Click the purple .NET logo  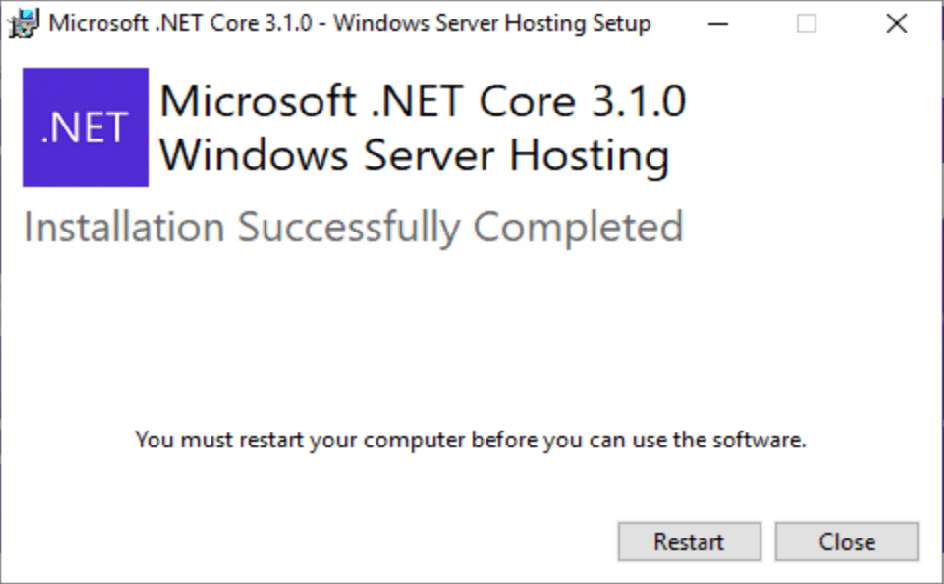point(86,127)
